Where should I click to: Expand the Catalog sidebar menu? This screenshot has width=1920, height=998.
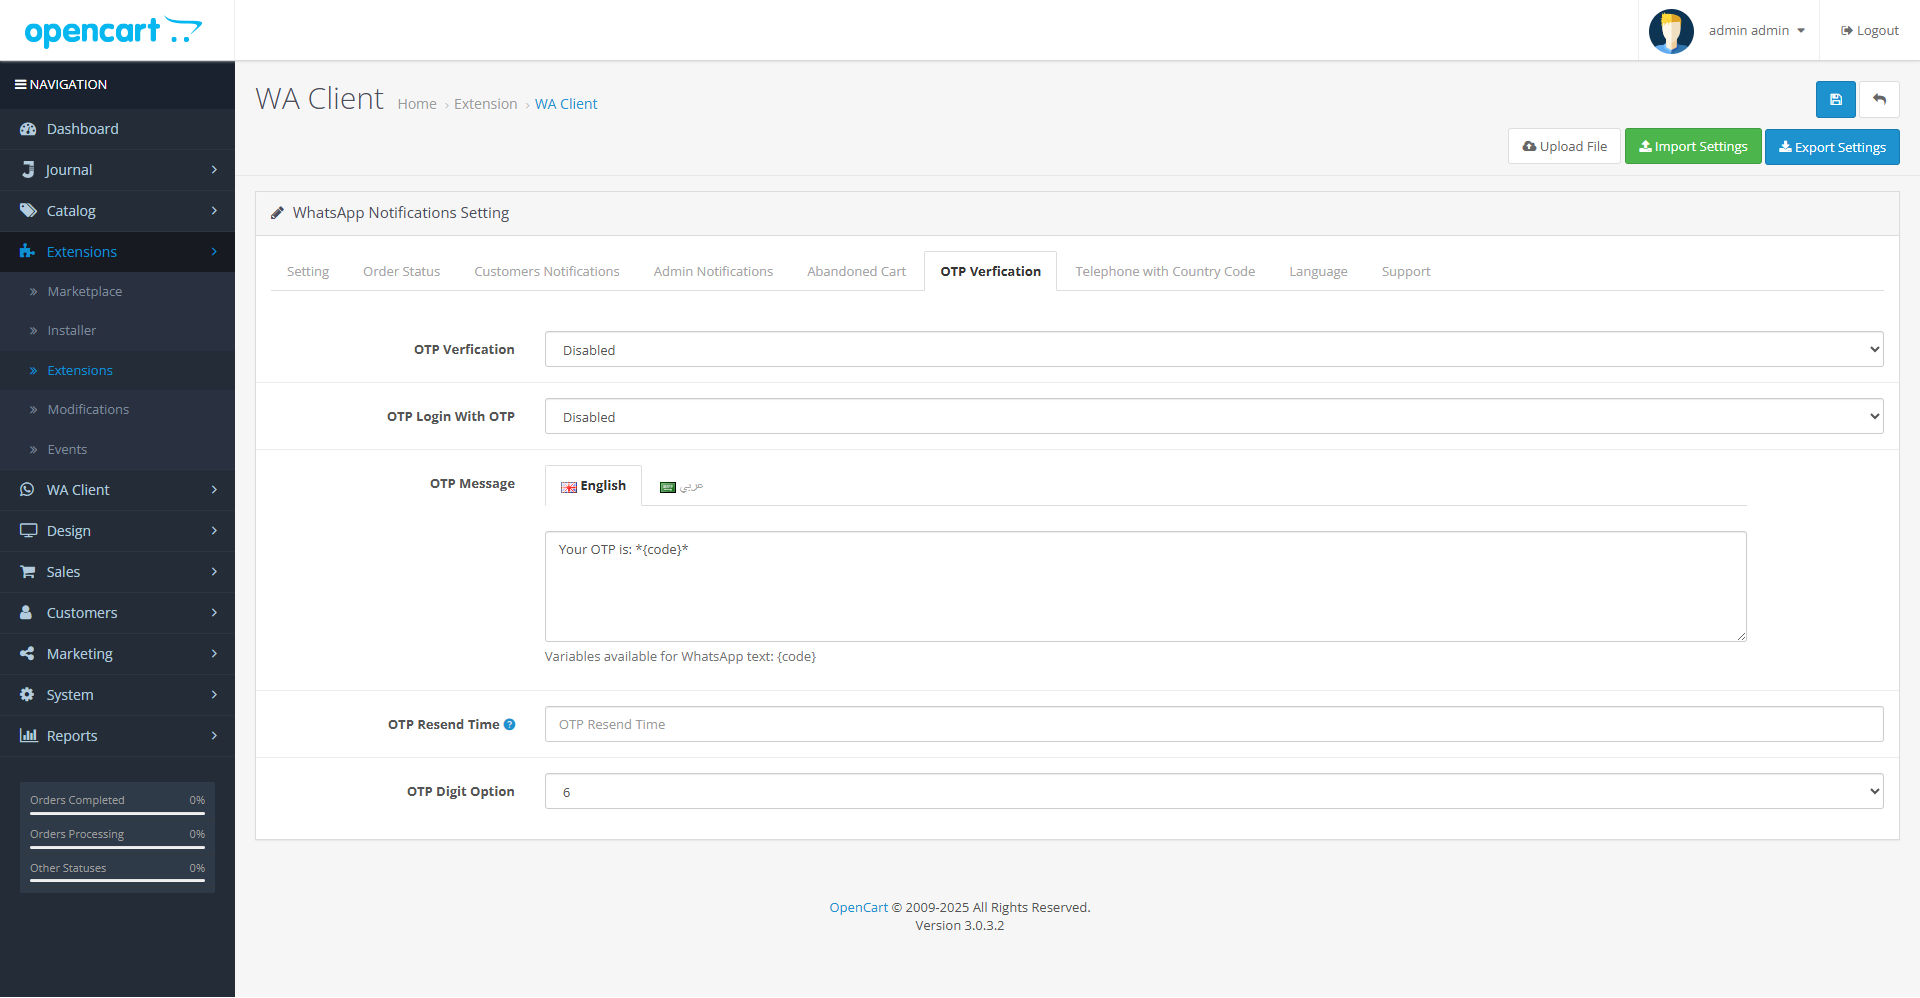pyautogui.click(x=71, y=211)
